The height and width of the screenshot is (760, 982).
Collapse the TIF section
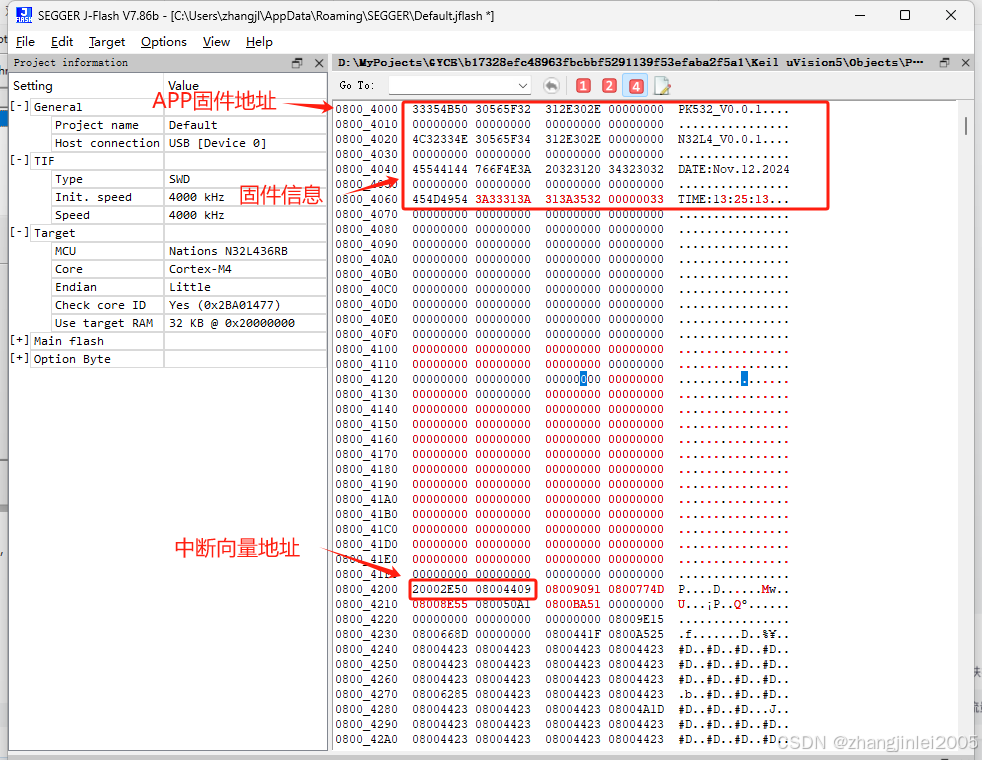19,160
